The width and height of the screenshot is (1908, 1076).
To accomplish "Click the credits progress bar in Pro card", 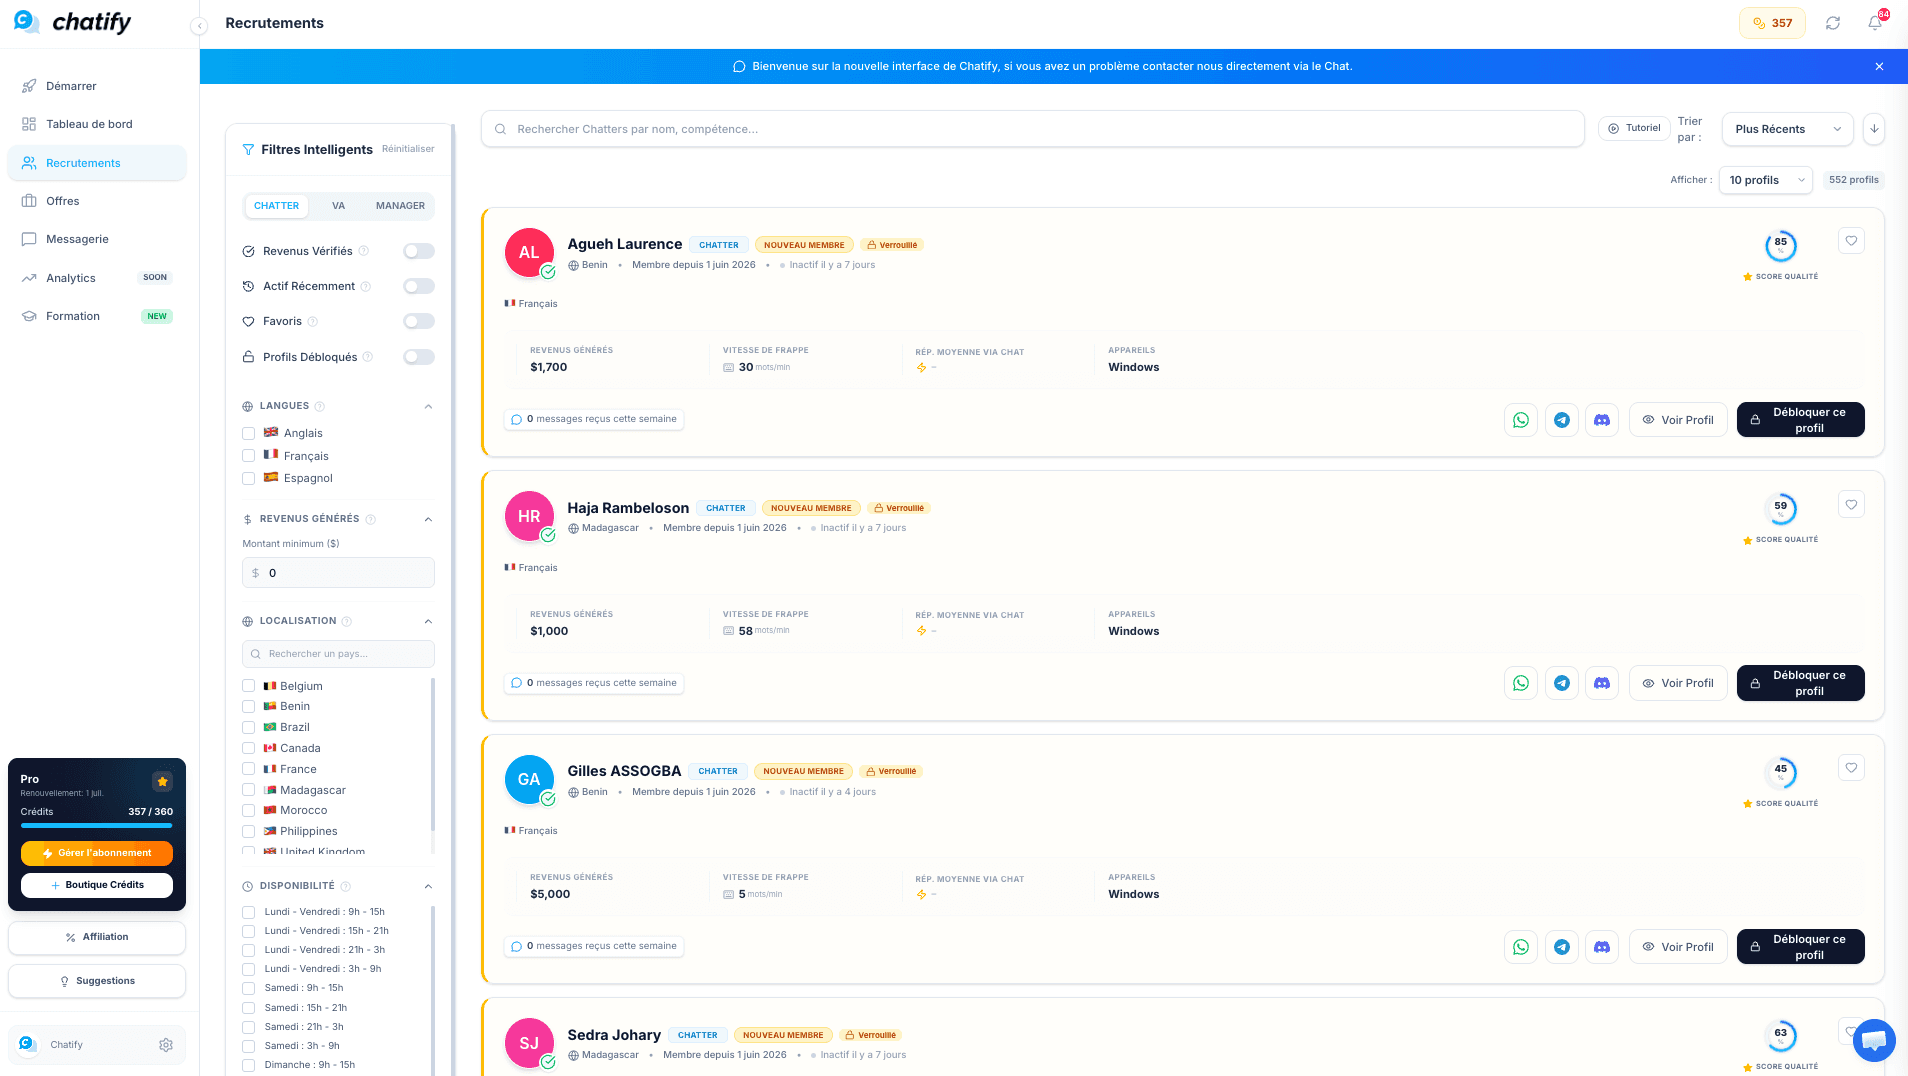I will coord(97,826).
